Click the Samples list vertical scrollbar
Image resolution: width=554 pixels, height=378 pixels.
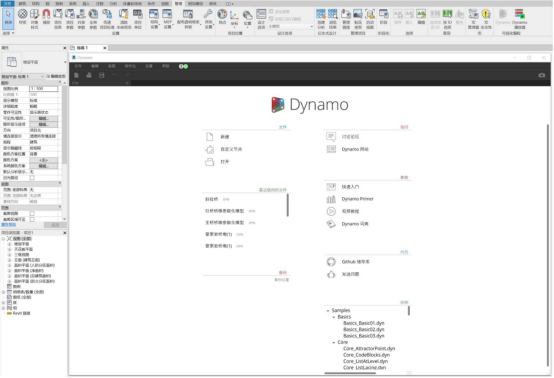(x=409, y=311)
